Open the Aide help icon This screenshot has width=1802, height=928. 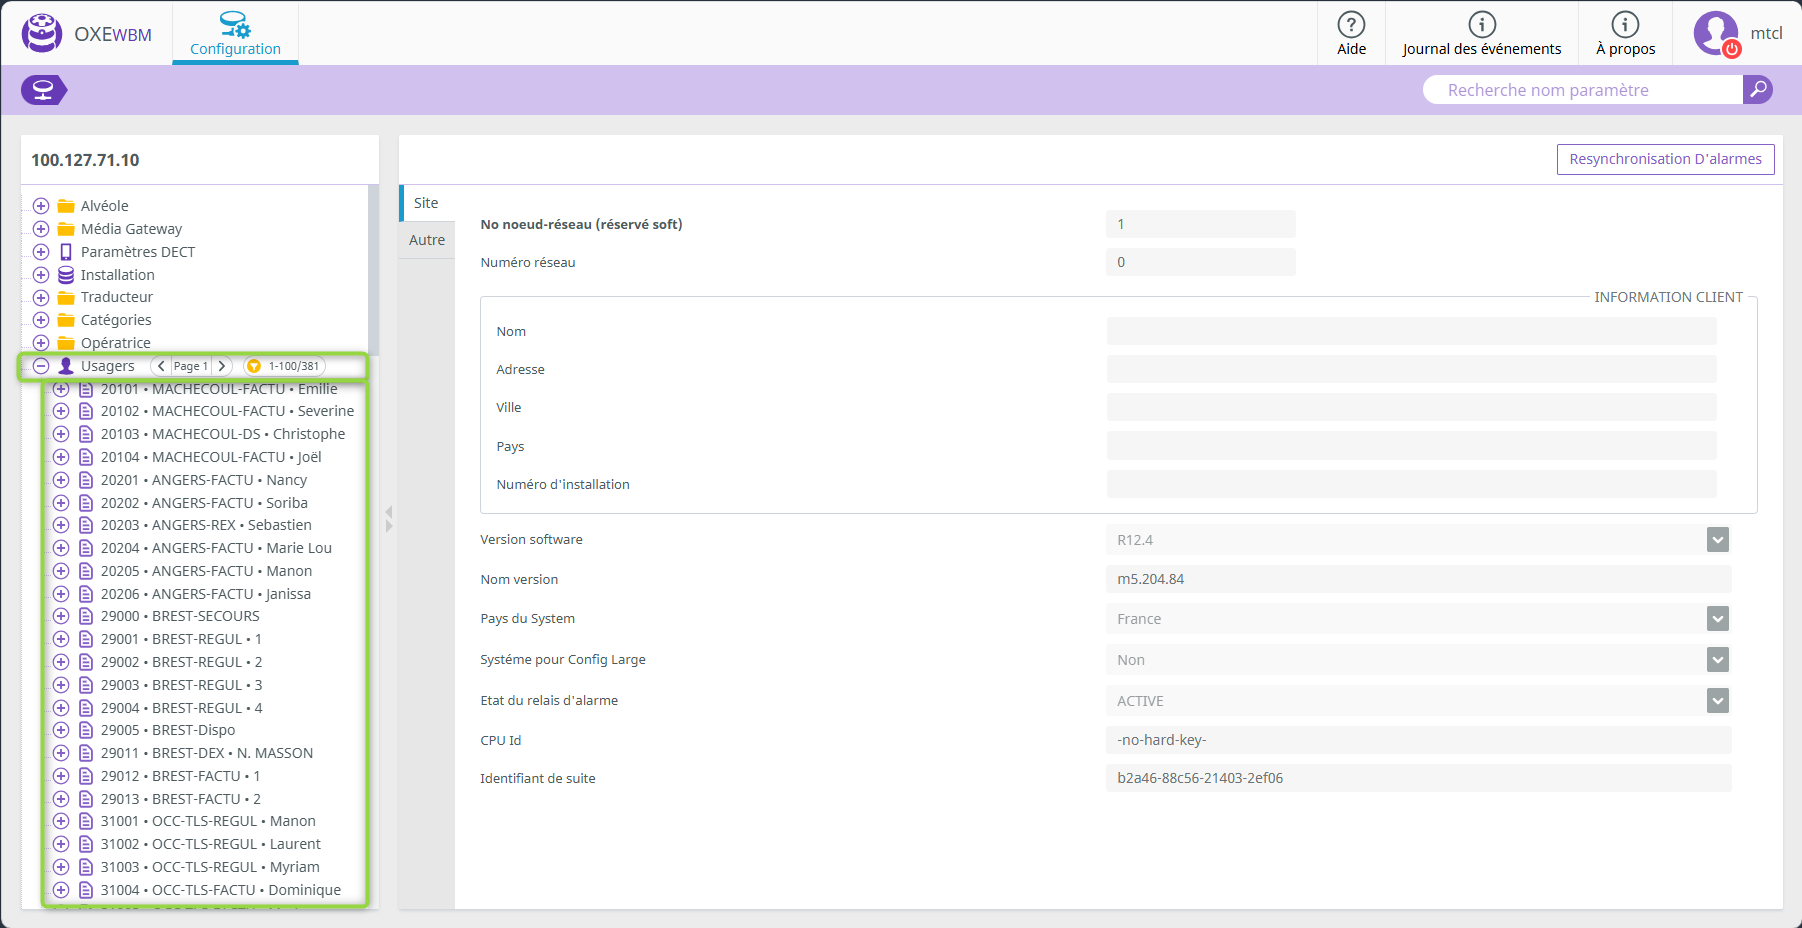(x=1351, y=26)
